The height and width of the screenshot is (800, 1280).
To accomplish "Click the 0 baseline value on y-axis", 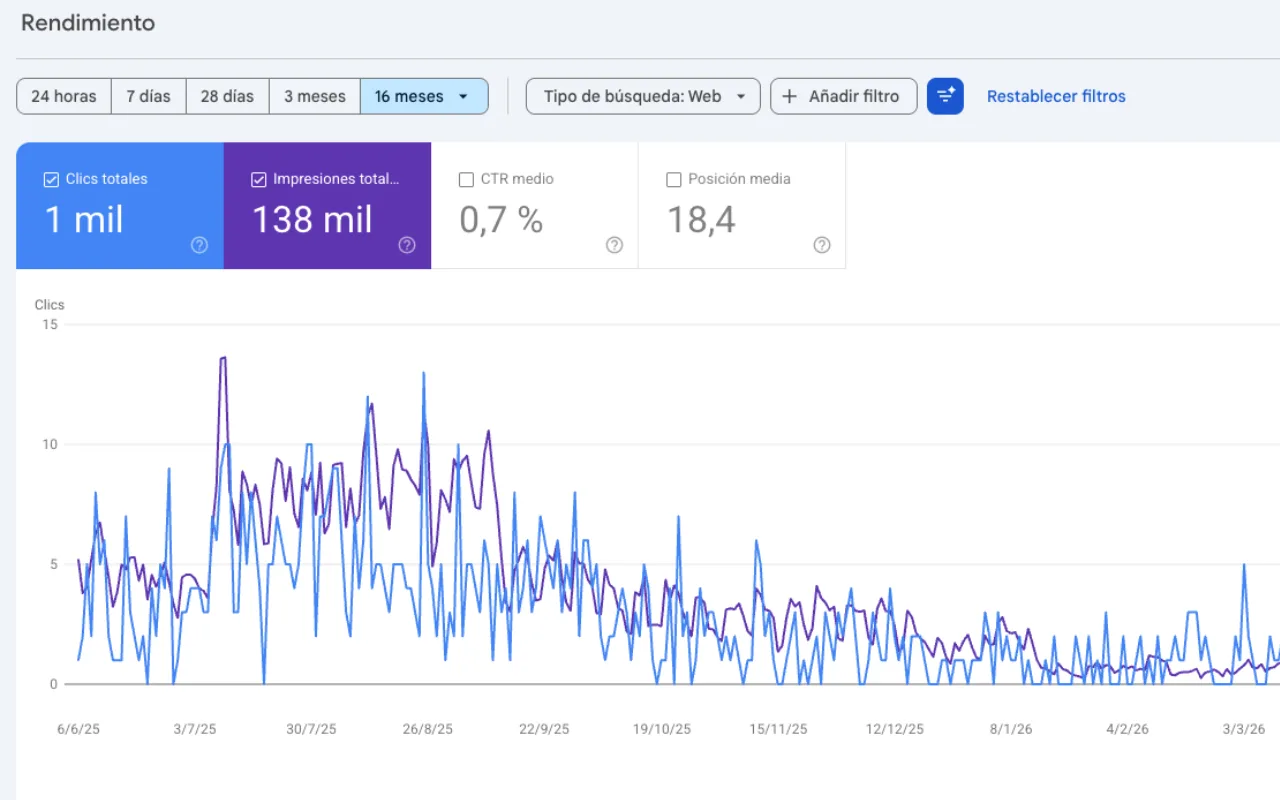I will (x=54, y=684).
